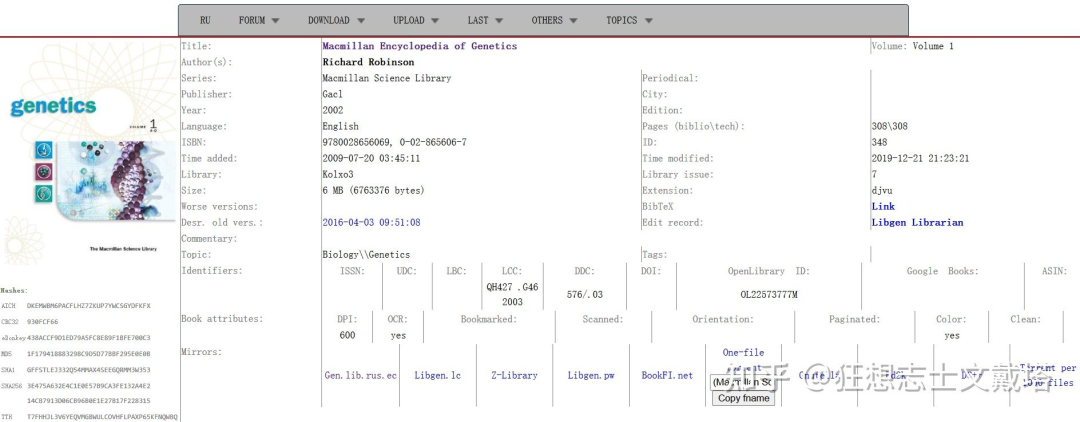Focus the filename text field above Copy fname
The image size is (1080, 422).
pos(743,382)
